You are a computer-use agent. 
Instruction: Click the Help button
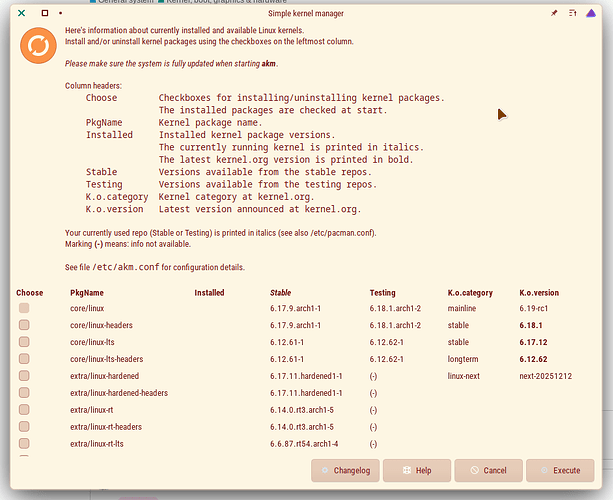417,470
